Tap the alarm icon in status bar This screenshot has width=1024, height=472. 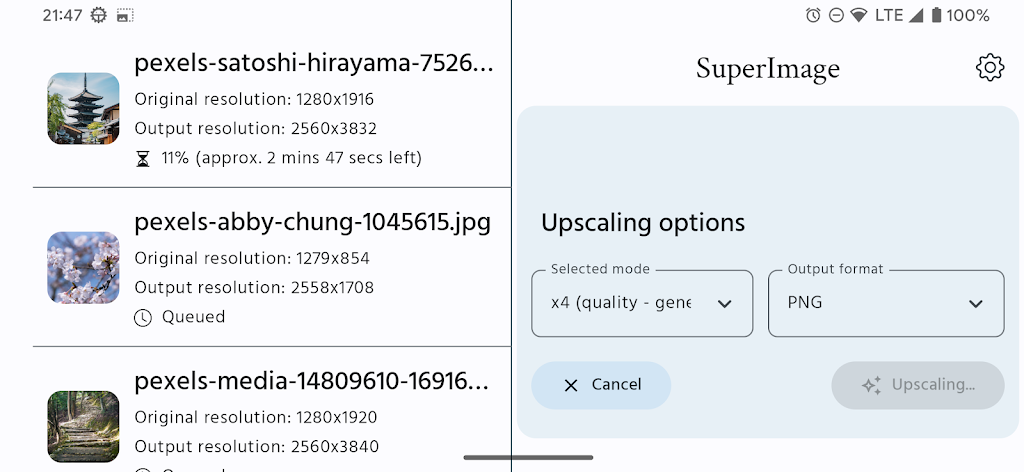(813, 15)
